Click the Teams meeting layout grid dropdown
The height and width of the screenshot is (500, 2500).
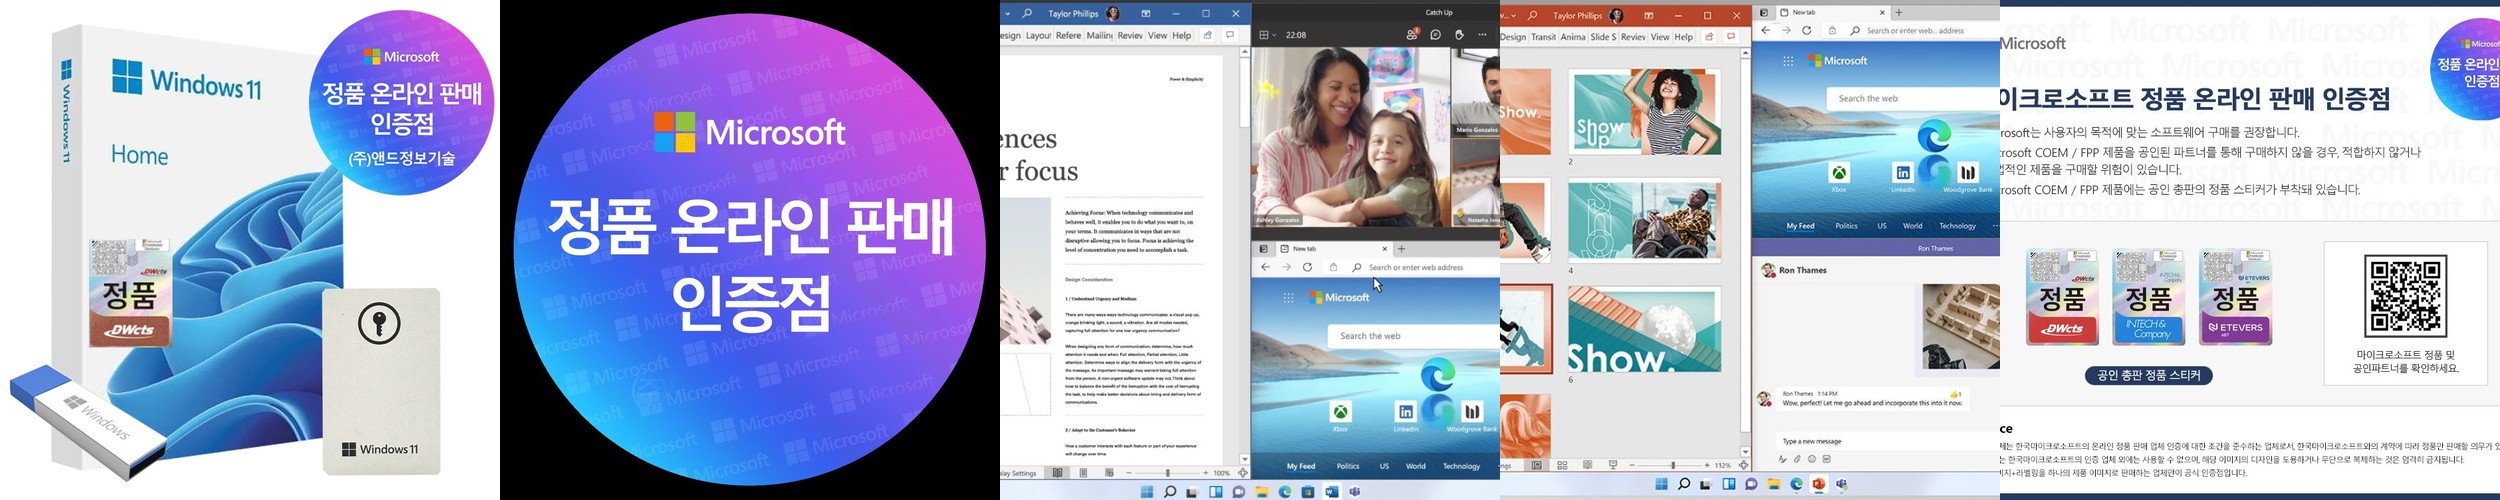(x=1266, y=35)
